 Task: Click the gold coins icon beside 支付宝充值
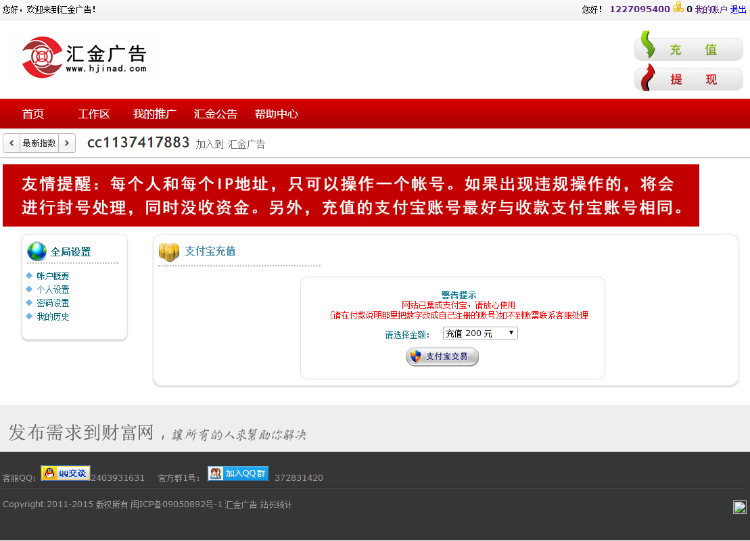[169, 252]
